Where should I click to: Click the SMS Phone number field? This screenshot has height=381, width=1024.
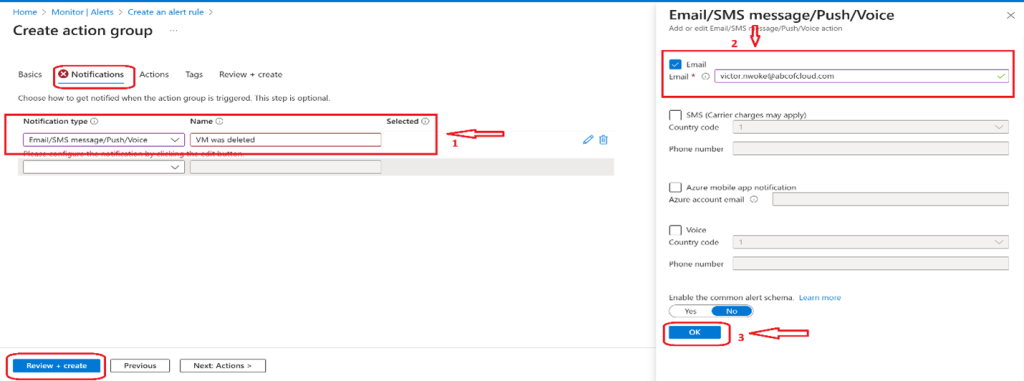871,149
